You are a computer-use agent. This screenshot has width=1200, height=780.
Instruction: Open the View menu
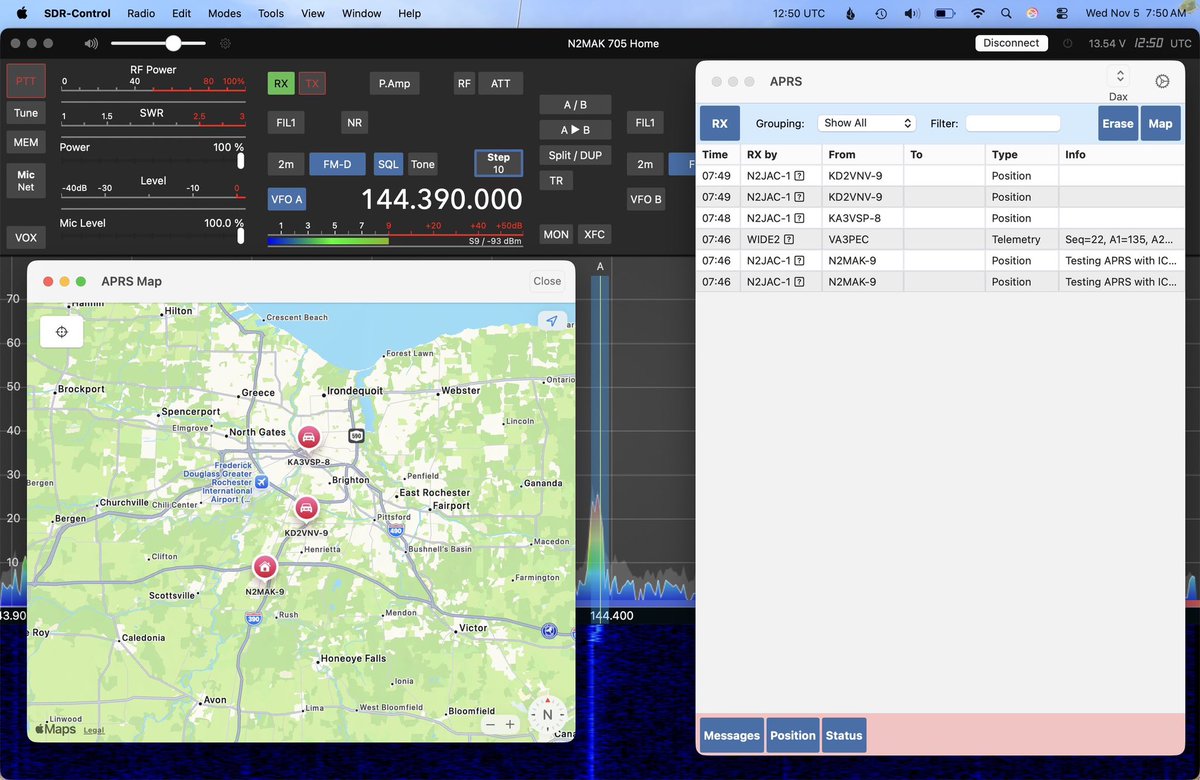point(313,14)
